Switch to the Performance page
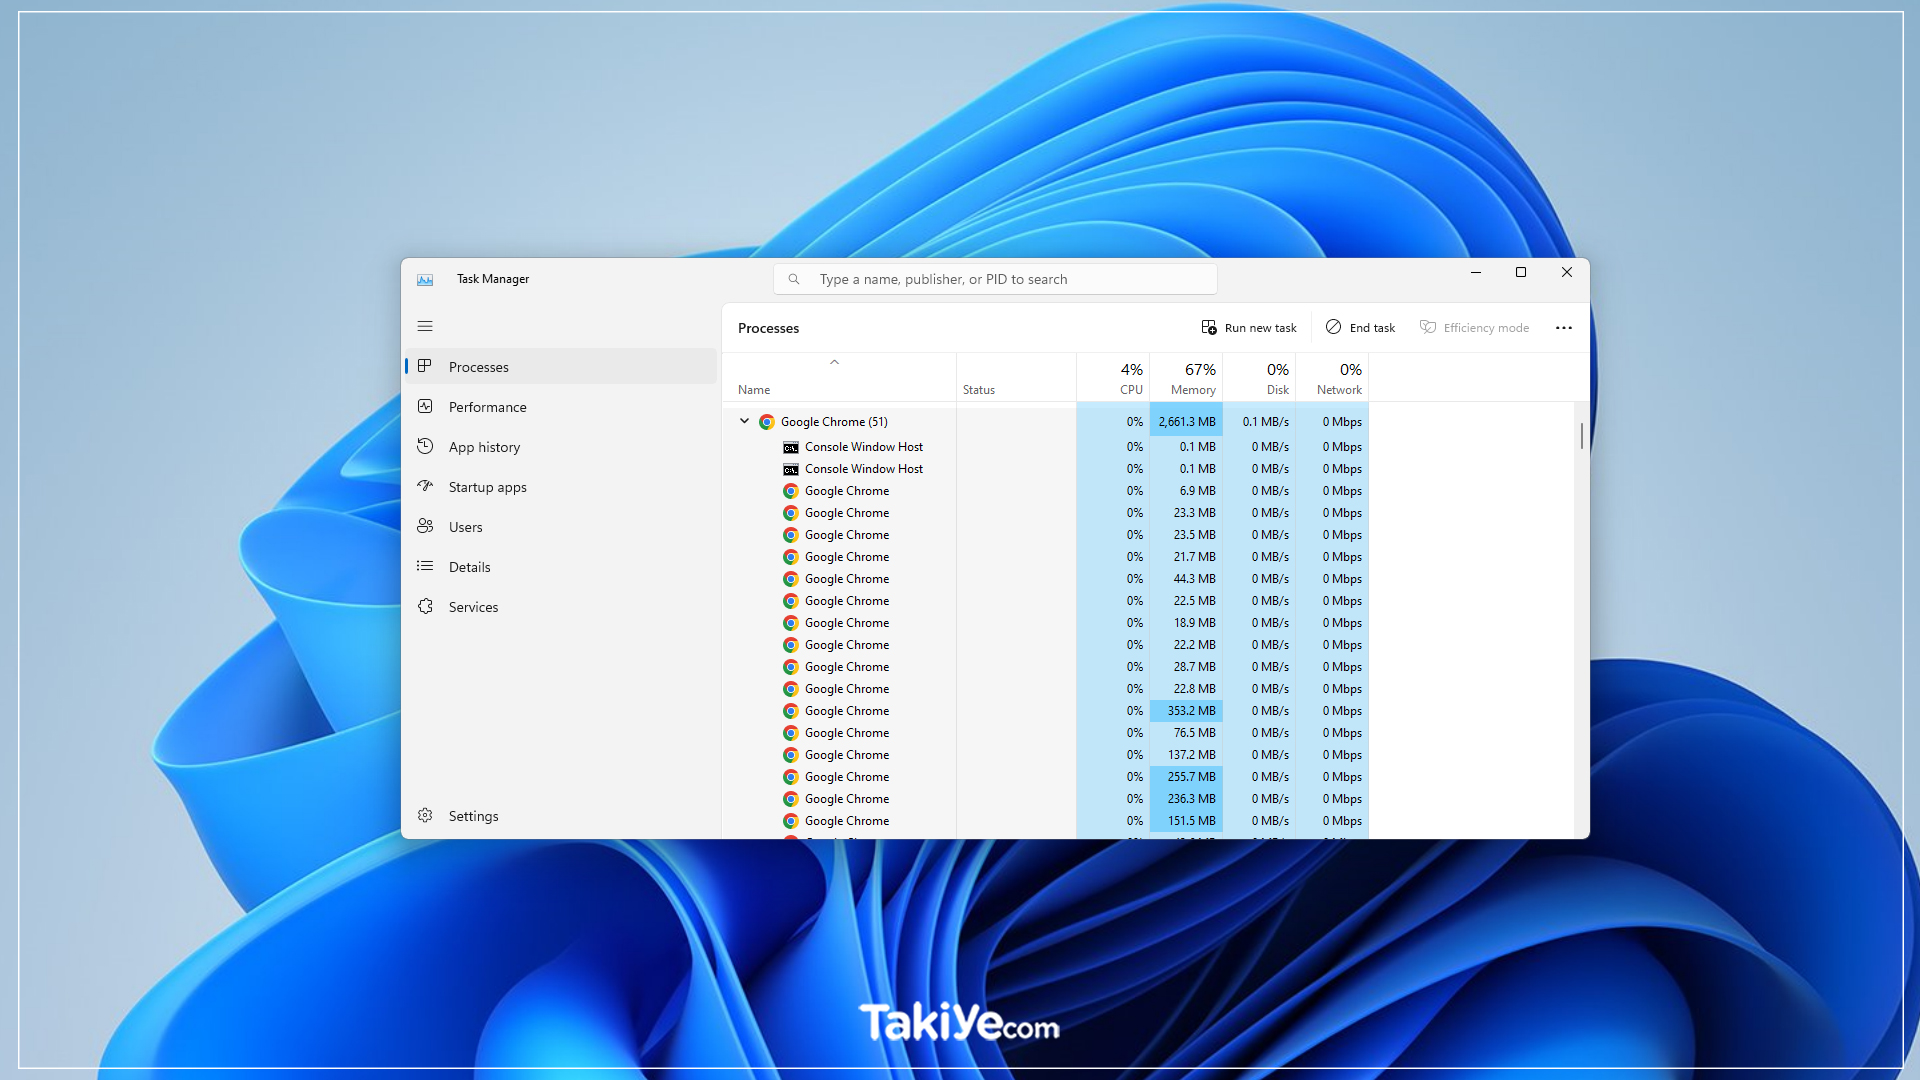The width and height of the screenshot is (1920, 1080). [x=561, y=407]
